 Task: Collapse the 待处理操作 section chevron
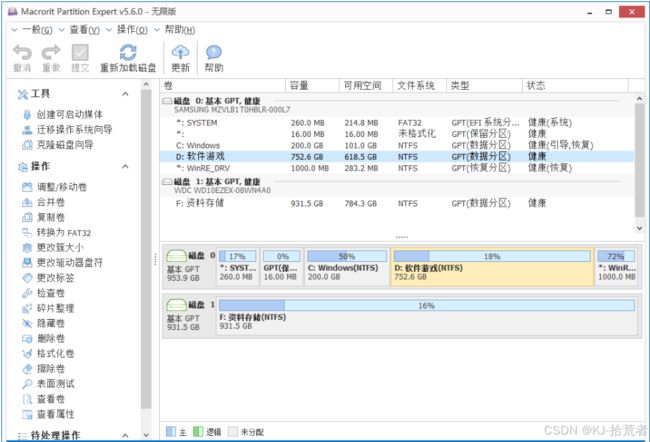(x=125, y=435)
